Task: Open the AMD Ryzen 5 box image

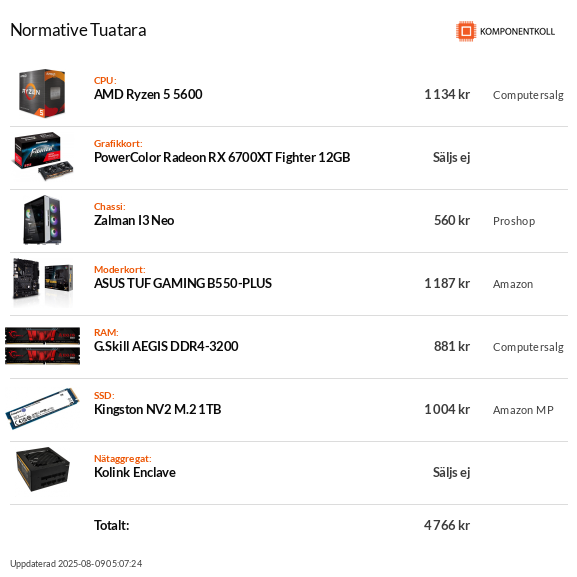Action: [42, 93]
